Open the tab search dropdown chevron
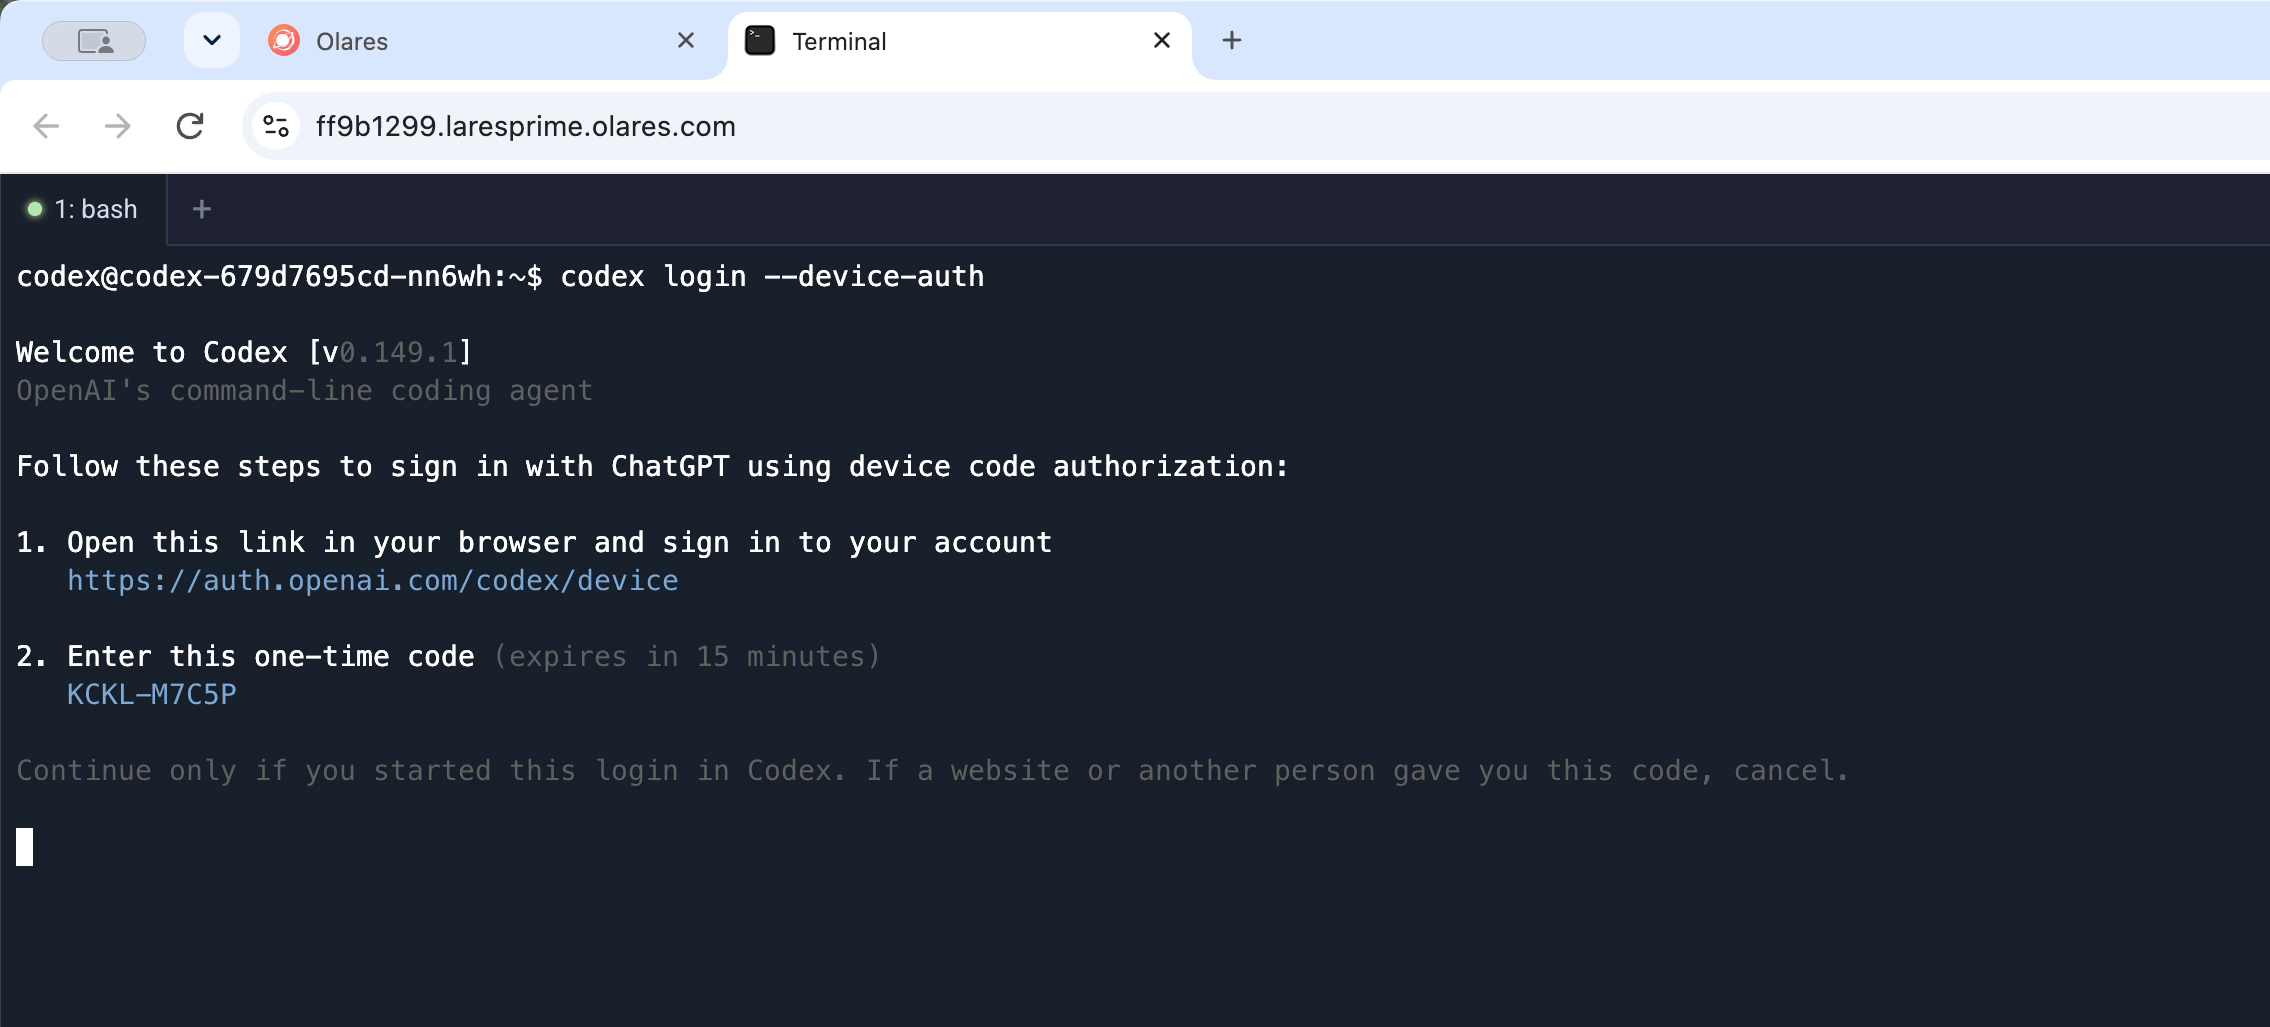 211,41
